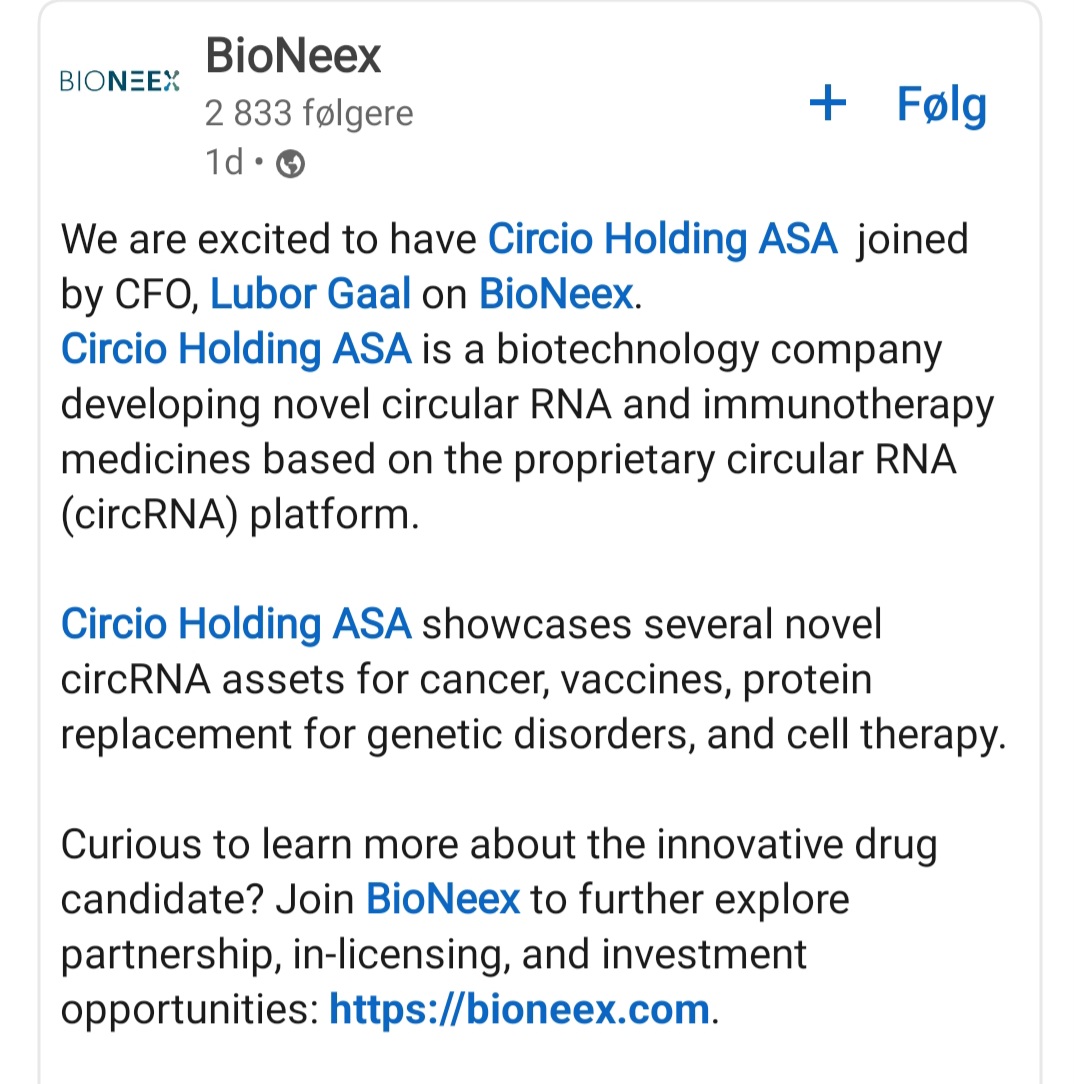Open Circio Holding ASA link before 'showcases several'

pos(236,624)
